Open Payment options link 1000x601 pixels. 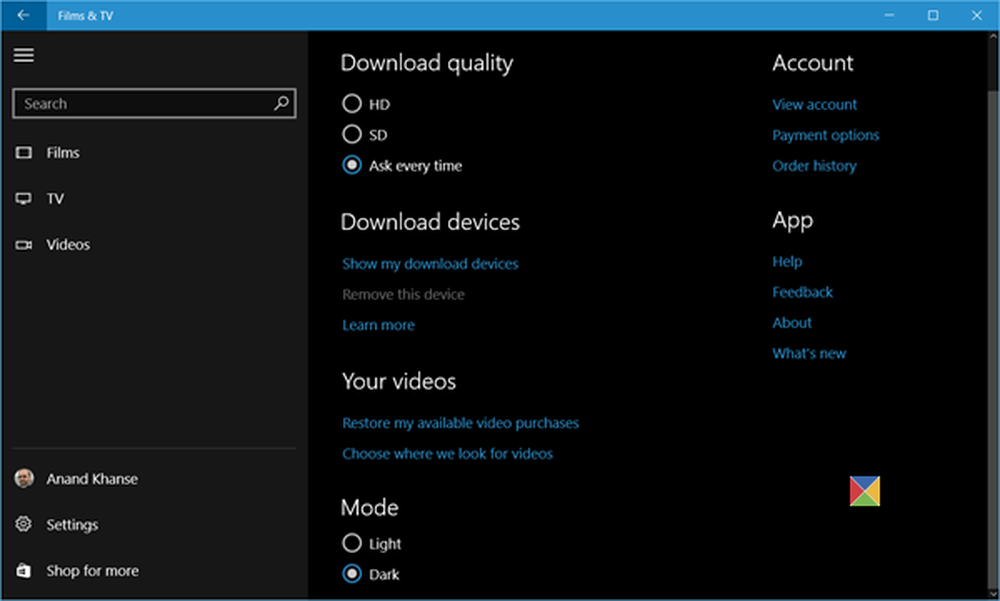click(x=825, y=135)
